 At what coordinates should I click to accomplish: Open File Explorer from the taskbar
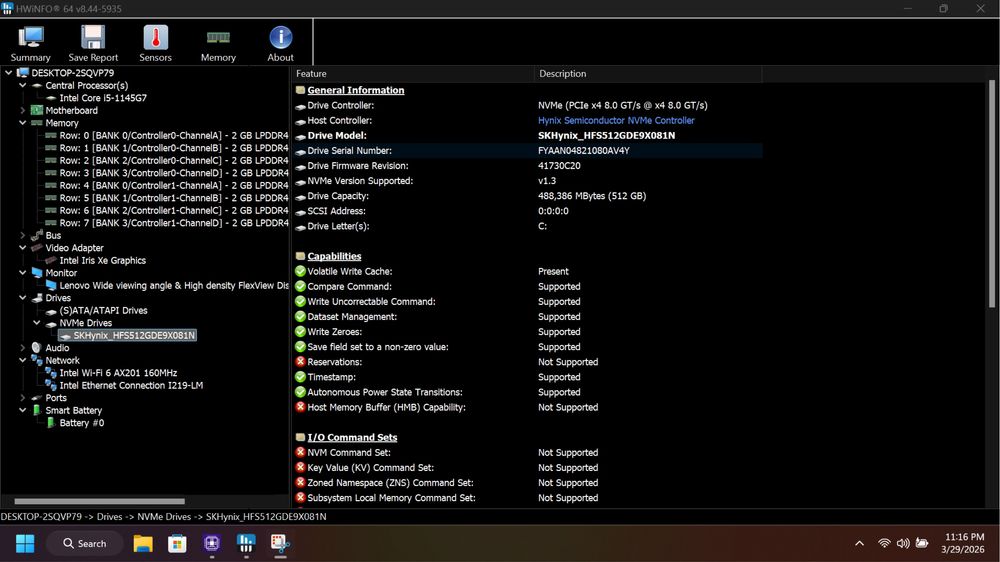tap(143, 544)
